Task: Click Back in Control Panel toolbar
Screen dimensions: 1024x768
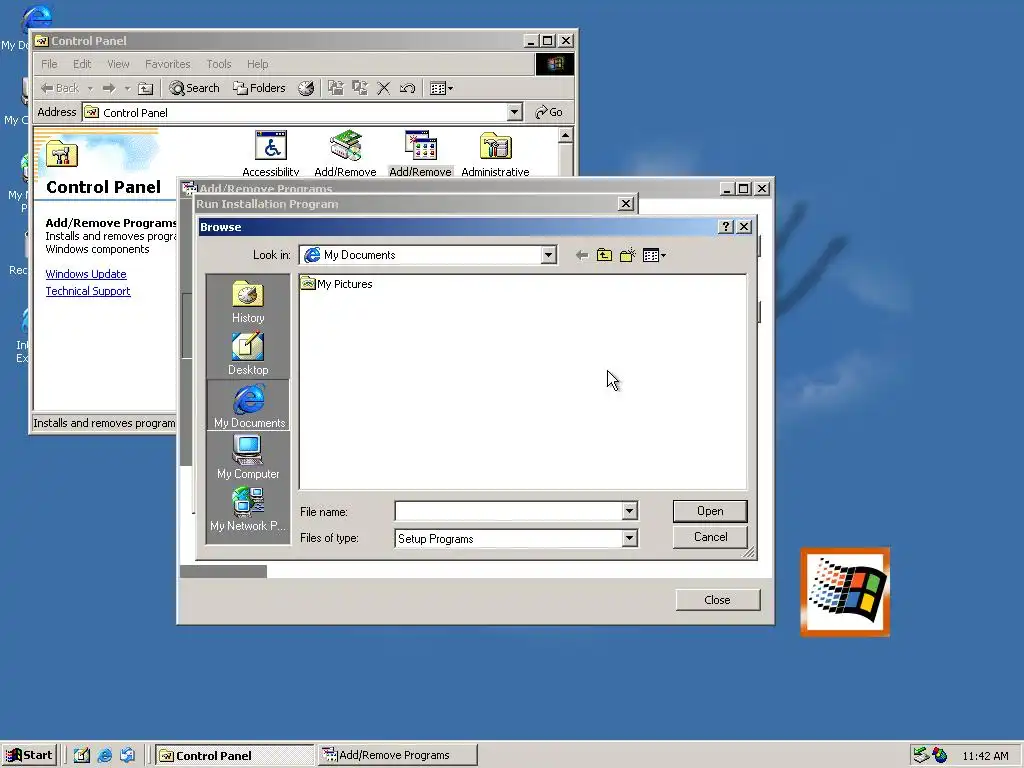Action: click(x=59, y=88)
